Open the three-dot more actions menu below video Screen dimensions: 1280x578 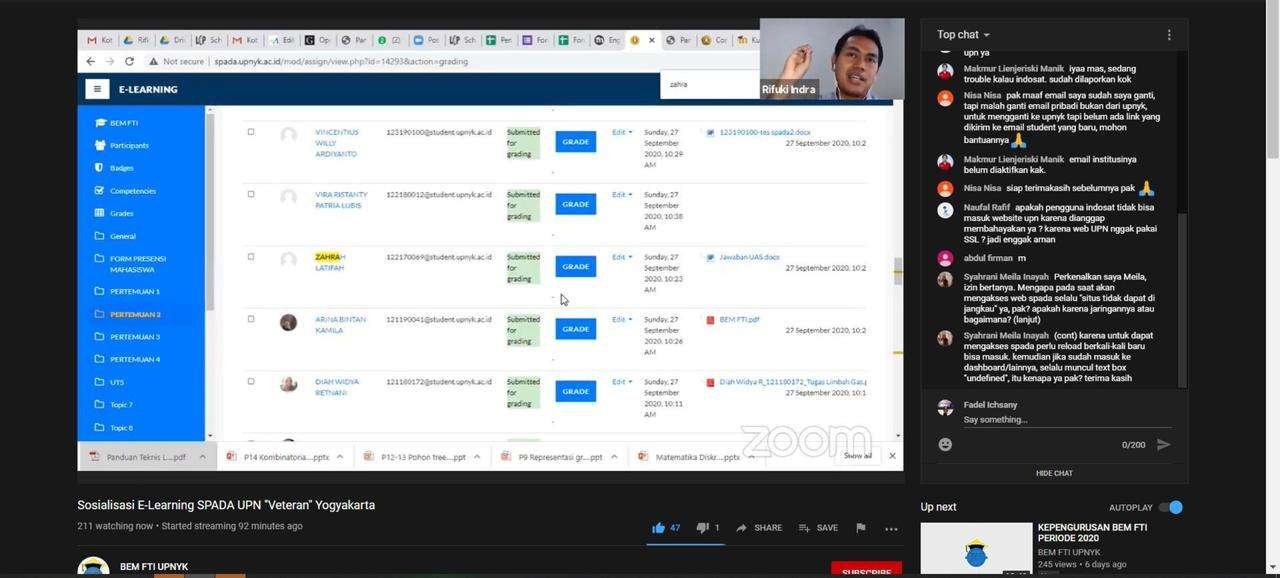pyautogui.click(x=891, y=528)
